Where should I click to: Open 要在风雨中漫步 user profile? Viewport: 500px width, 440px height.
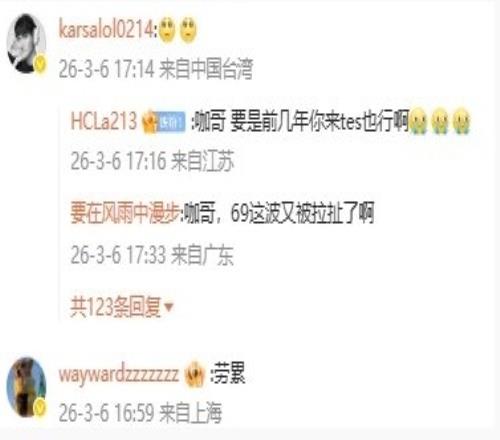tap(125, 213)
